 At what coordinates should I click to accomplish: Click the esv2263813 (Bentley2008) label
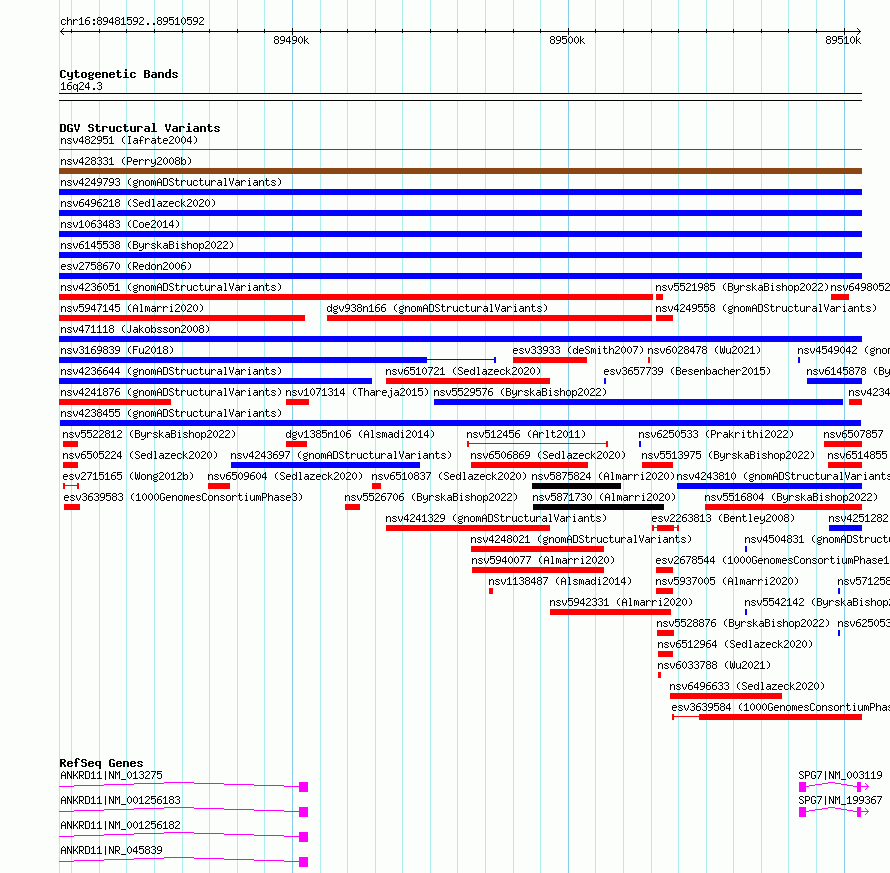click(x=723, y=518)
